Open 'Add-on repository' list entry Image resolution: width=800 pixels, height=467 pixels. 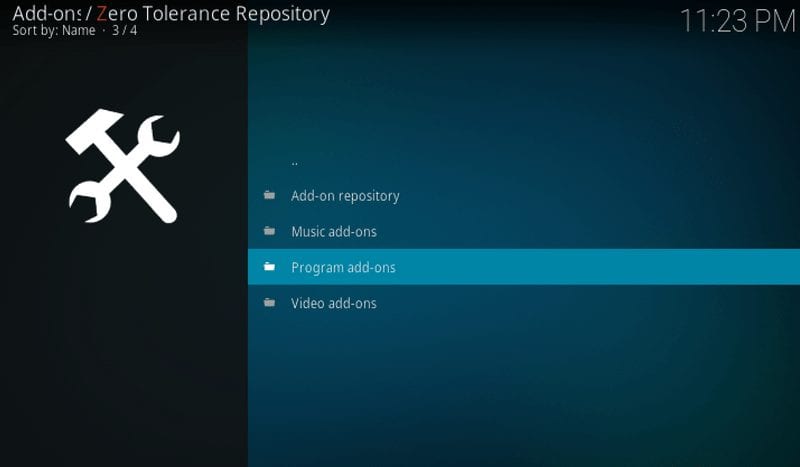(x=524, y=195)
